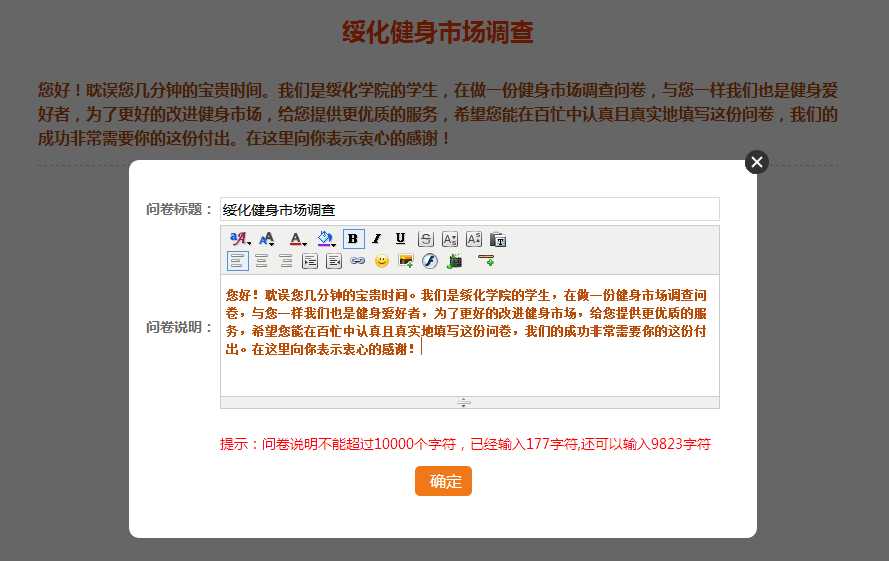Insert a hyperlink
Screen dimensions: 889x561
[358, 261]
